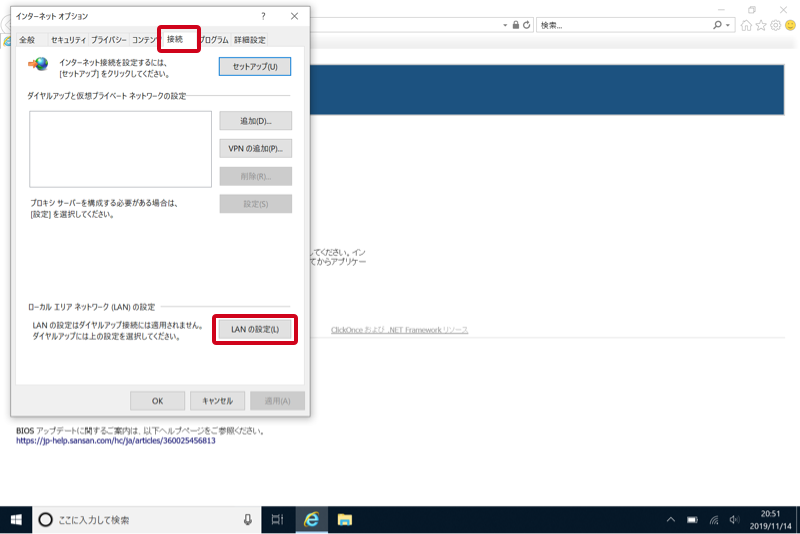This screenshot has height=534, width=800.
Task: Click the network Wi-Fi tray icon
Action: (714, 520)
